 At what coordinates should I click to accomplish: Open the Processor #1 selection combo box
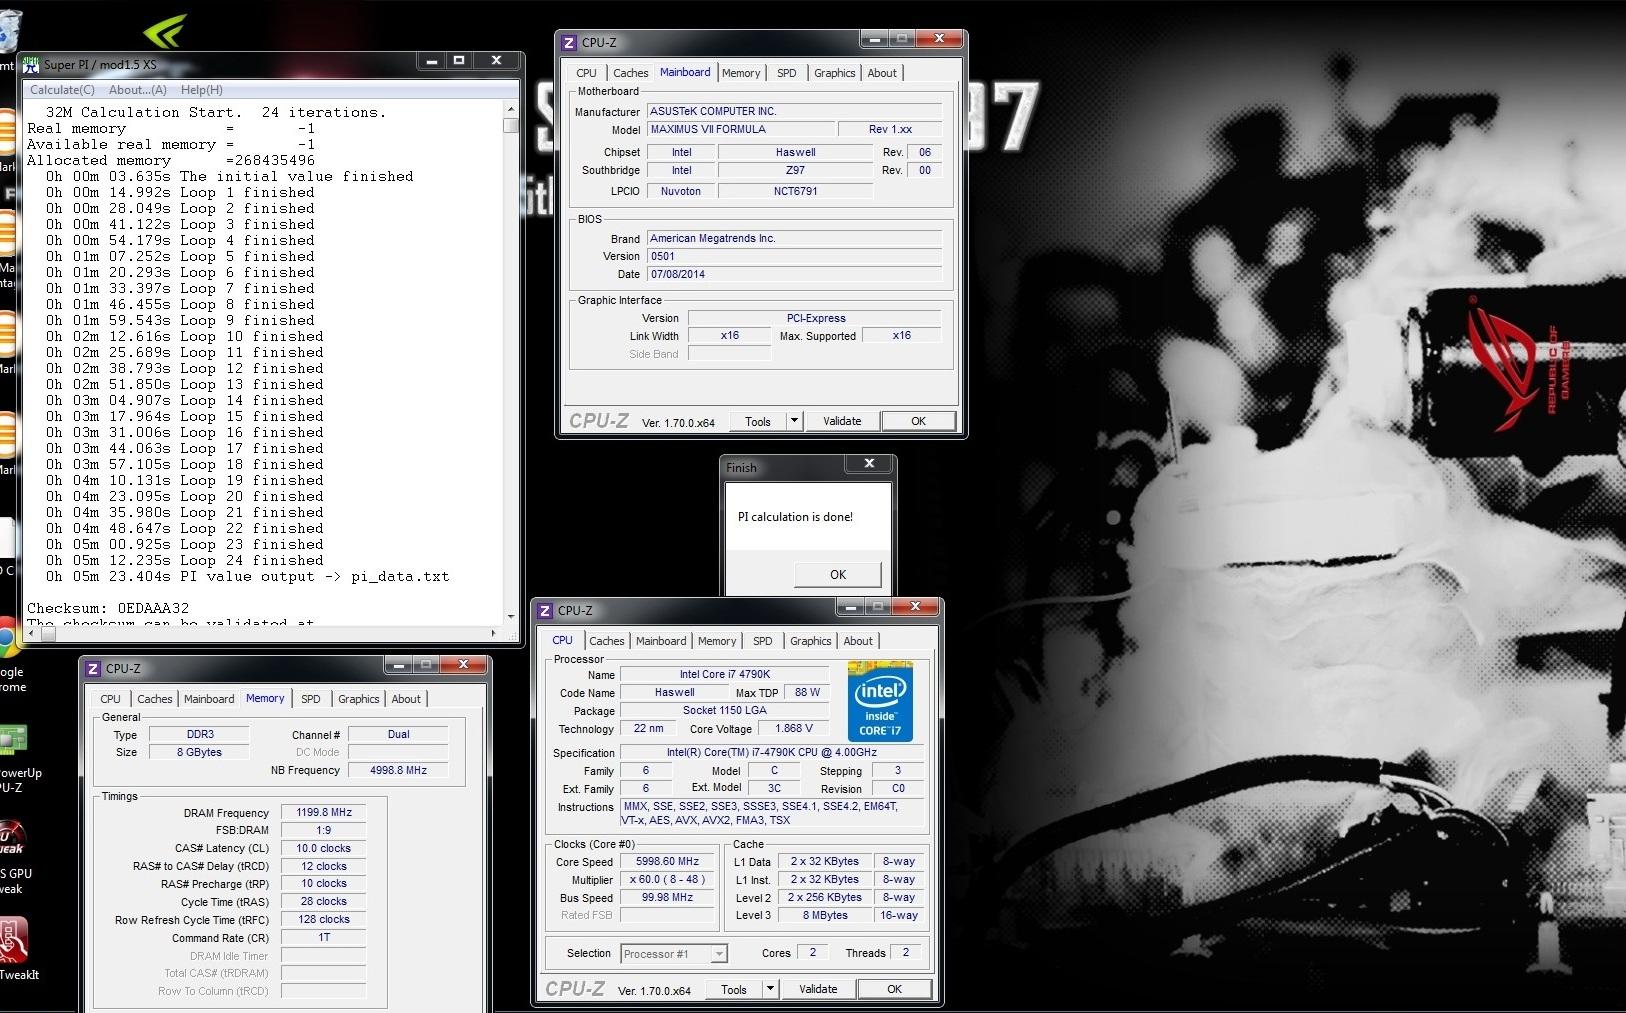point(674,954)
